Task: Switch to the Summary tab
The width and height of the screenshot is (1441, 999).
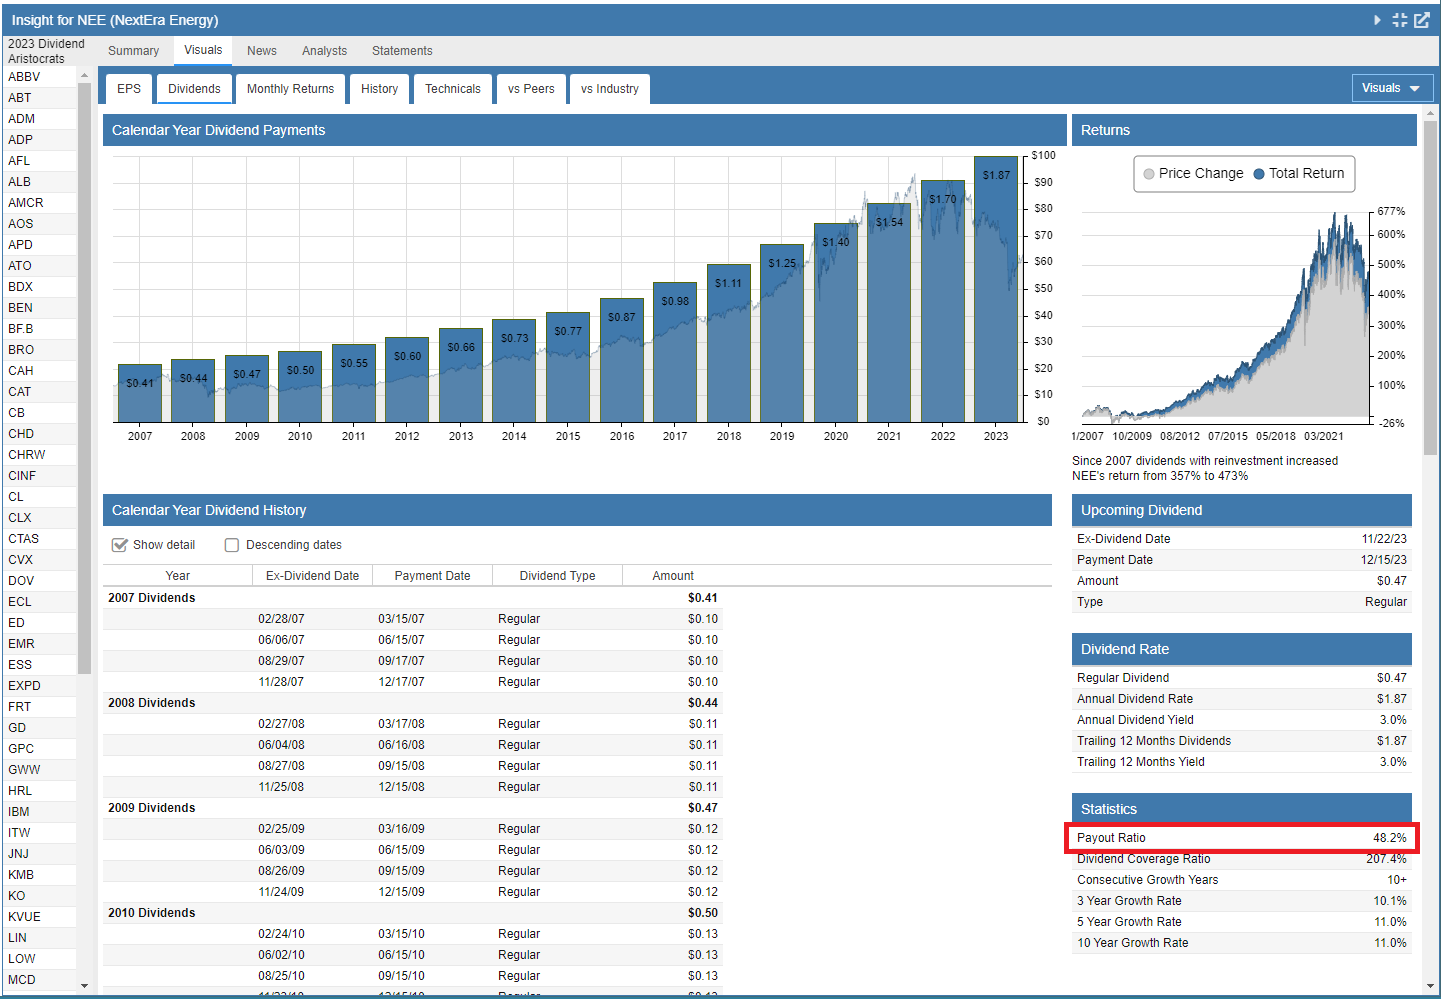Action: coord(133,51)
